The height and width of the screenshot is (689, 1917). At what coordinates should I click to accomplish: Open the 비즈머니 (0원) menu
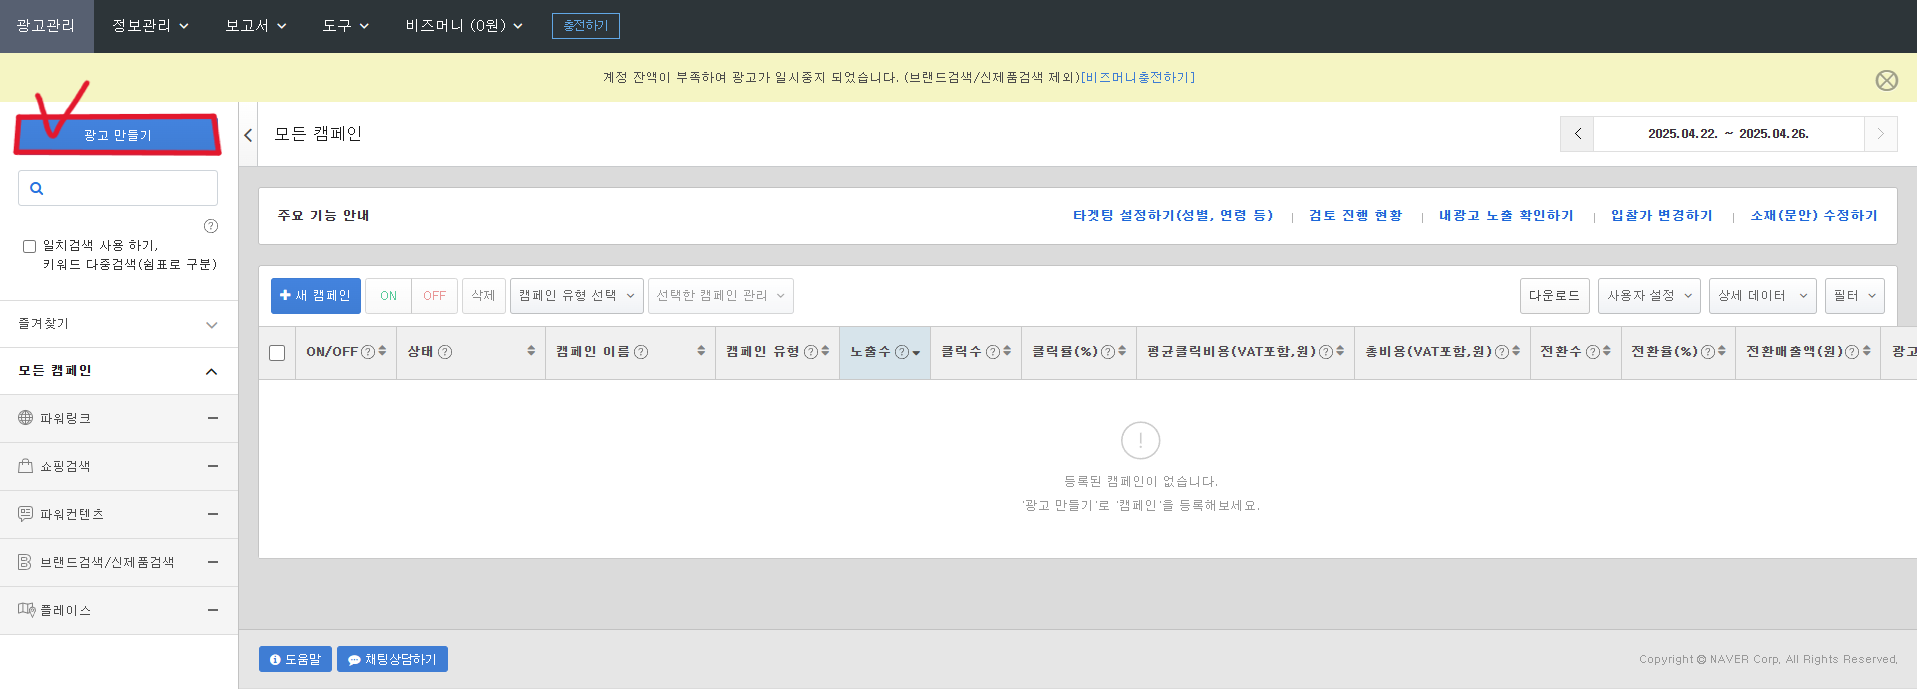click(464, 26)
